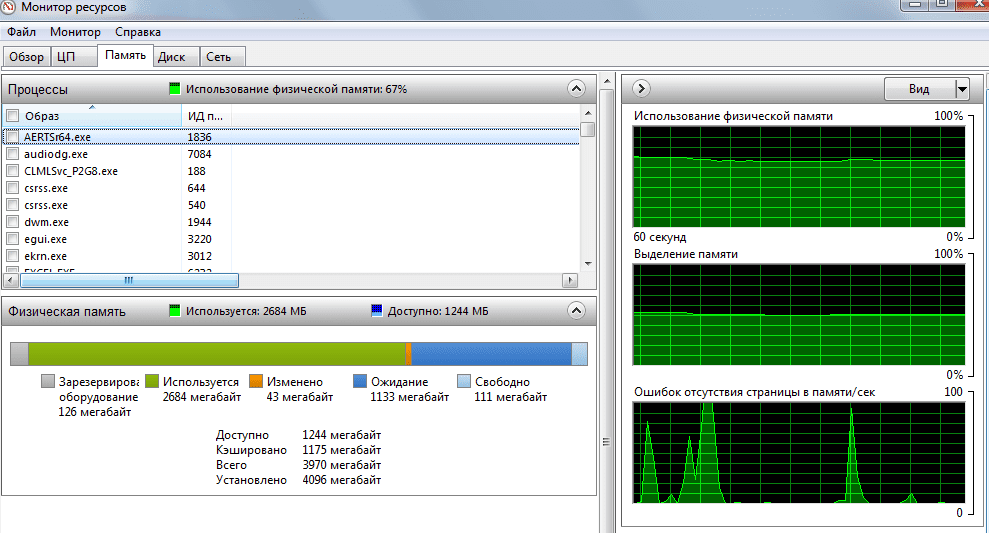The image size is (989, 533).
Task: Open the 'Монитор' menu
Action: point(75,32)
